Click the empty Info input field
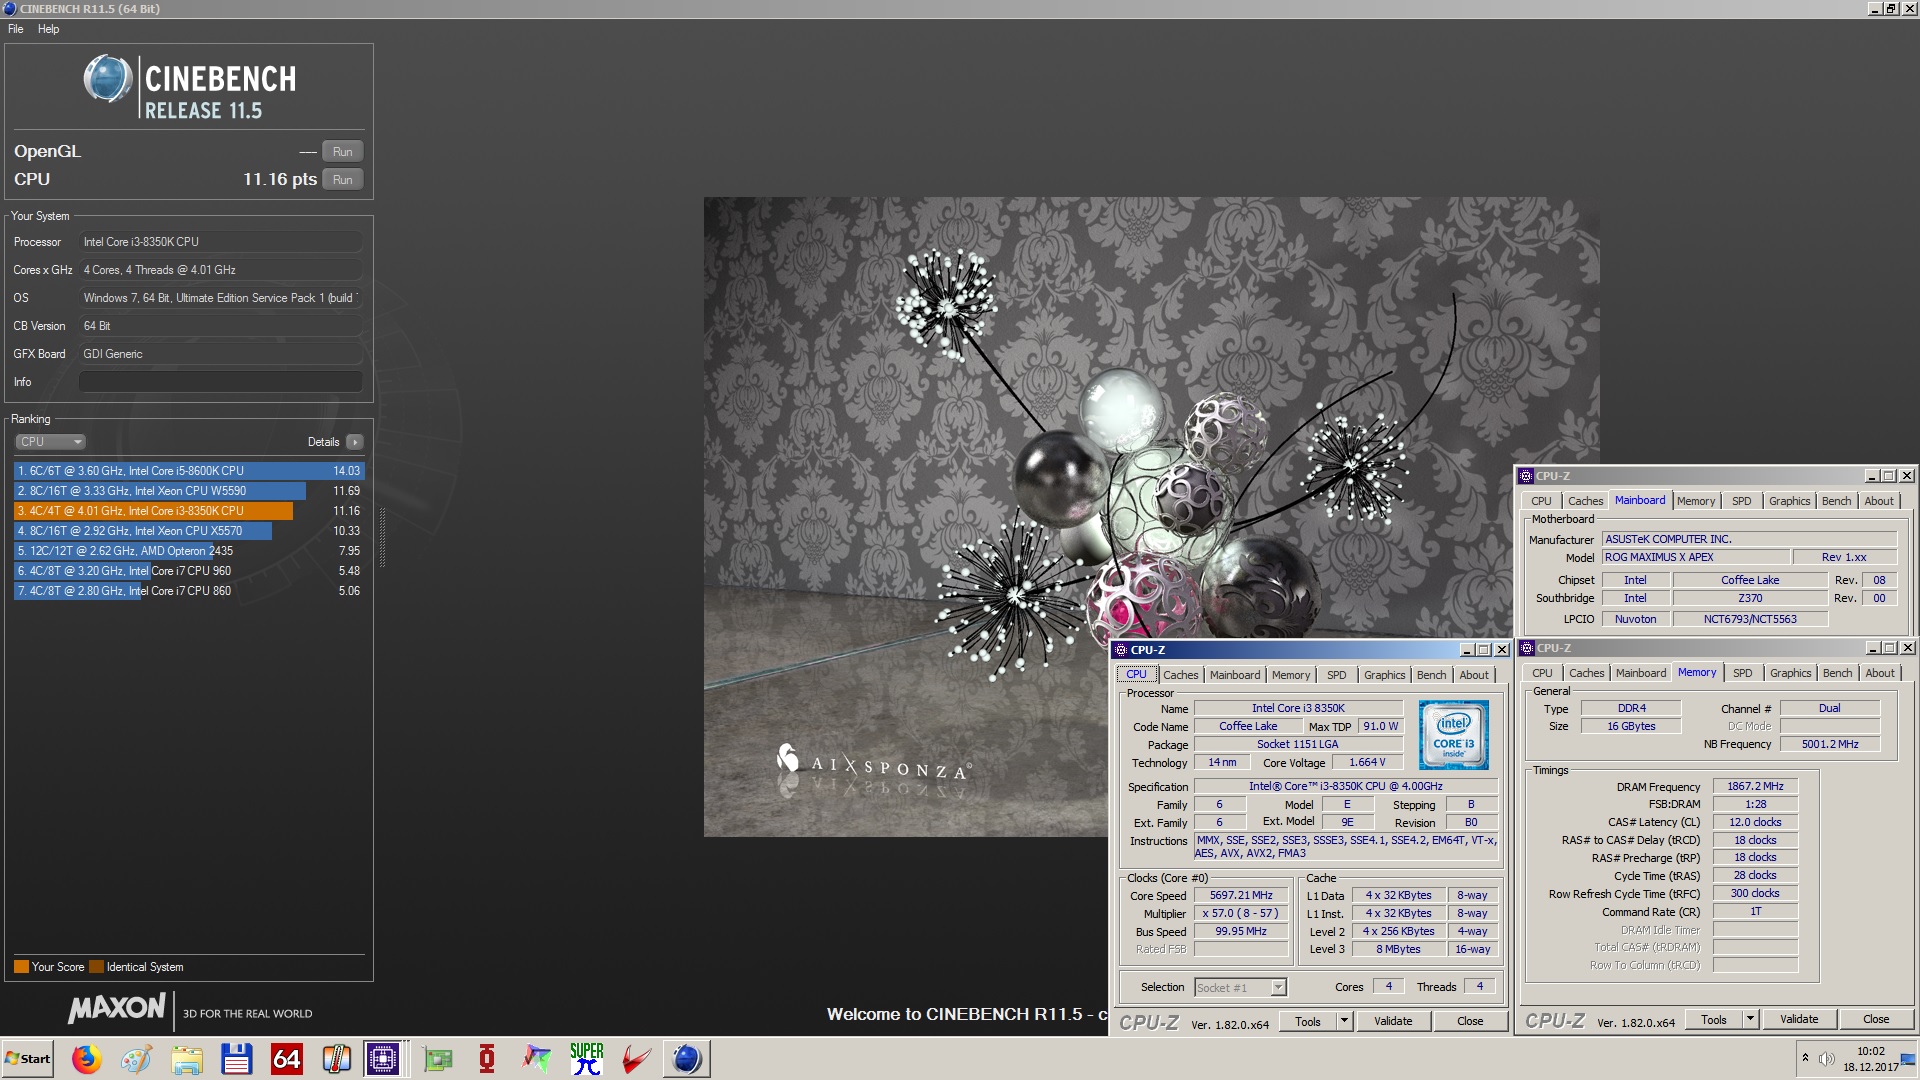This screenshot has width=1920, height=1080. click(221, 382)
